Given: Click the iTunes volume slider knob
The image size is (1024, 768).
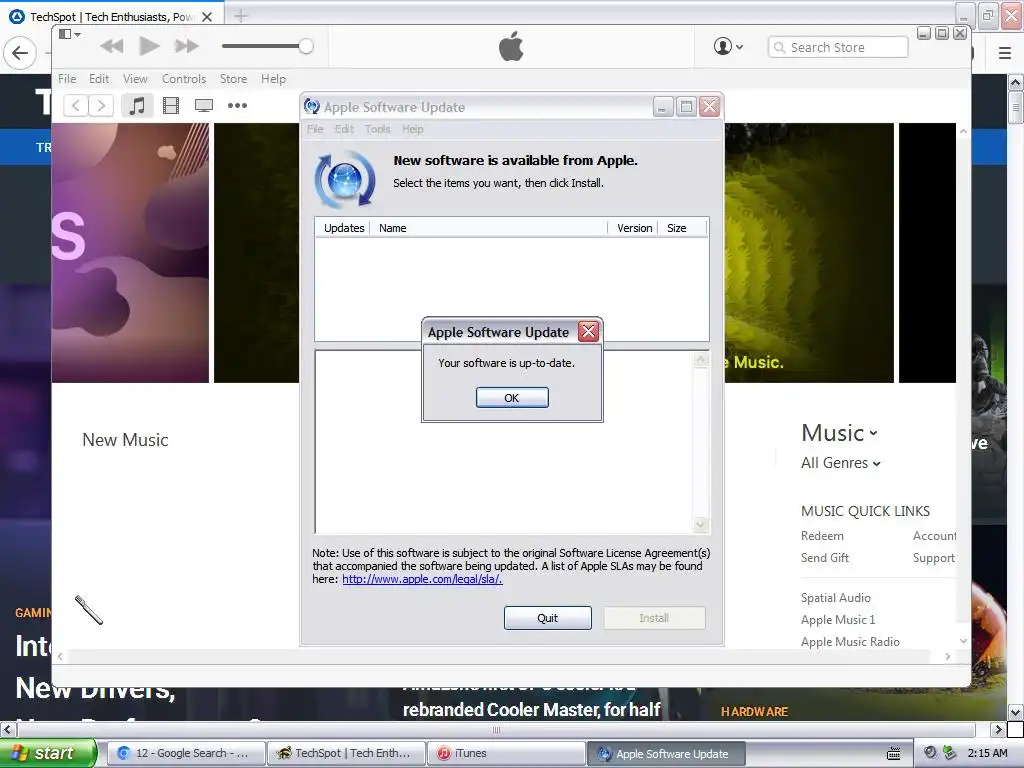Looking at the screenshot, I should [x=306, y=46].
